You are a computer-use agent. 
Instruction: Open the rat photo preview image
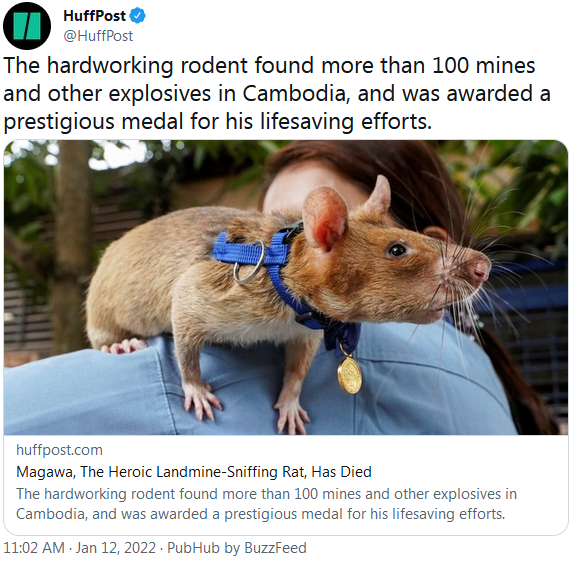tap(286, 287)
